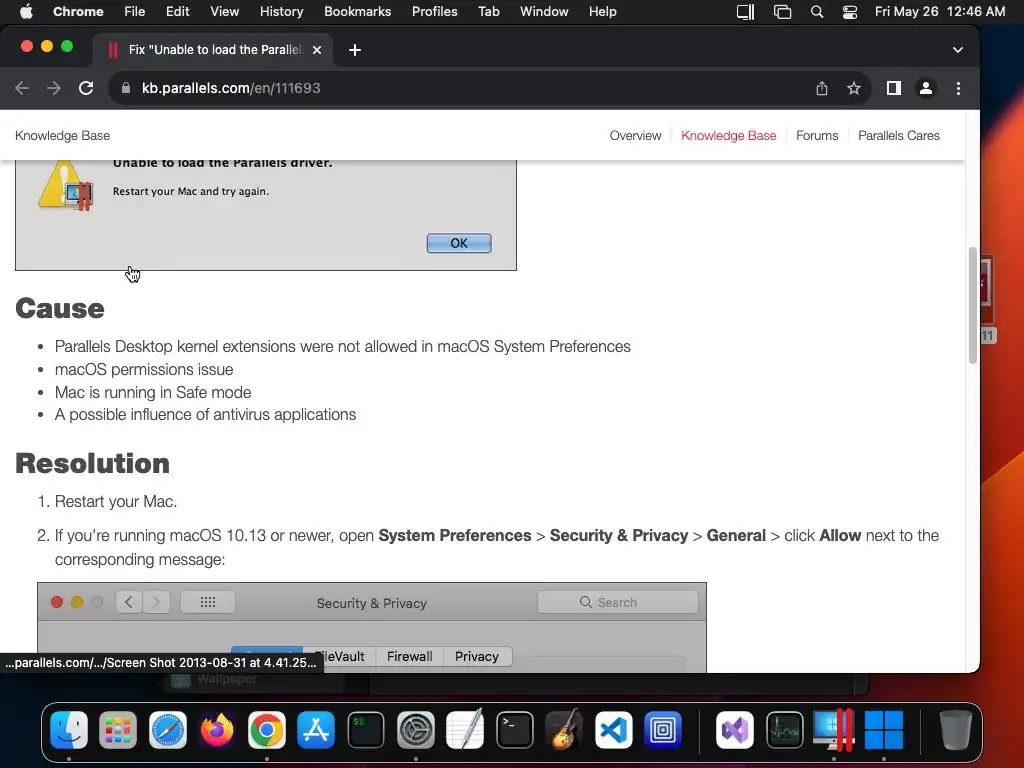The image size is (1024, 768).
Task: Click the page vertical scrollbar thumb
Action: point(972,305)
